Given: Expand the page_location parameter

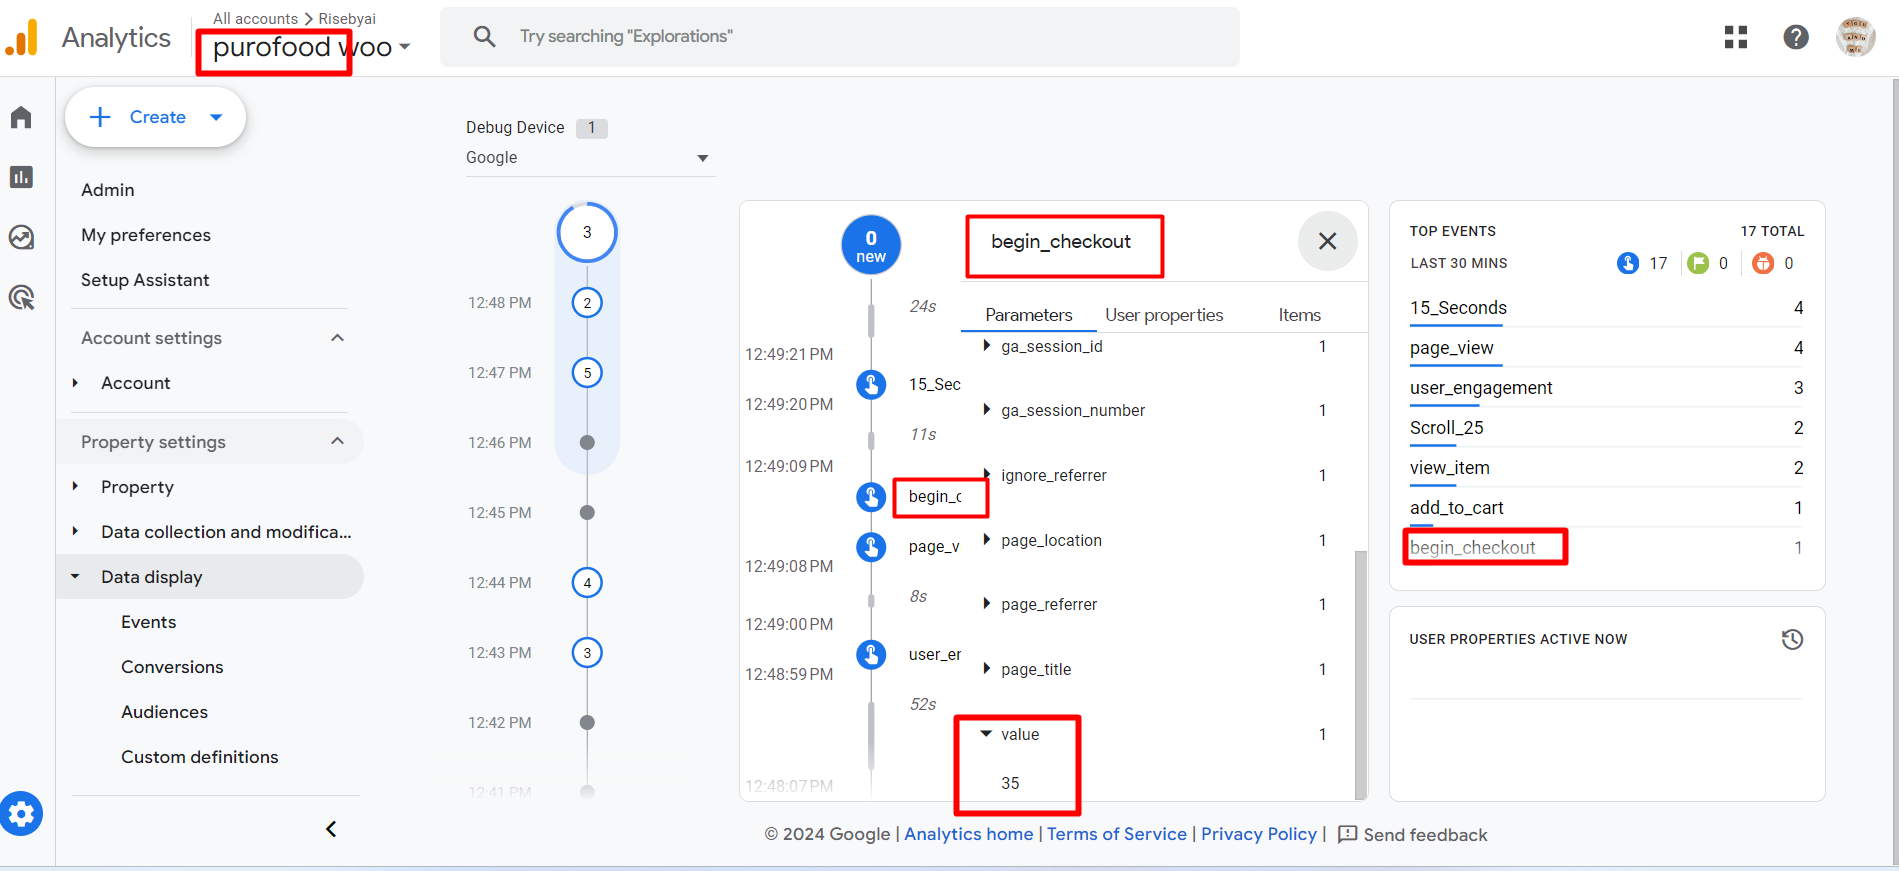Looking at the screenshot, I should [987, 540].
